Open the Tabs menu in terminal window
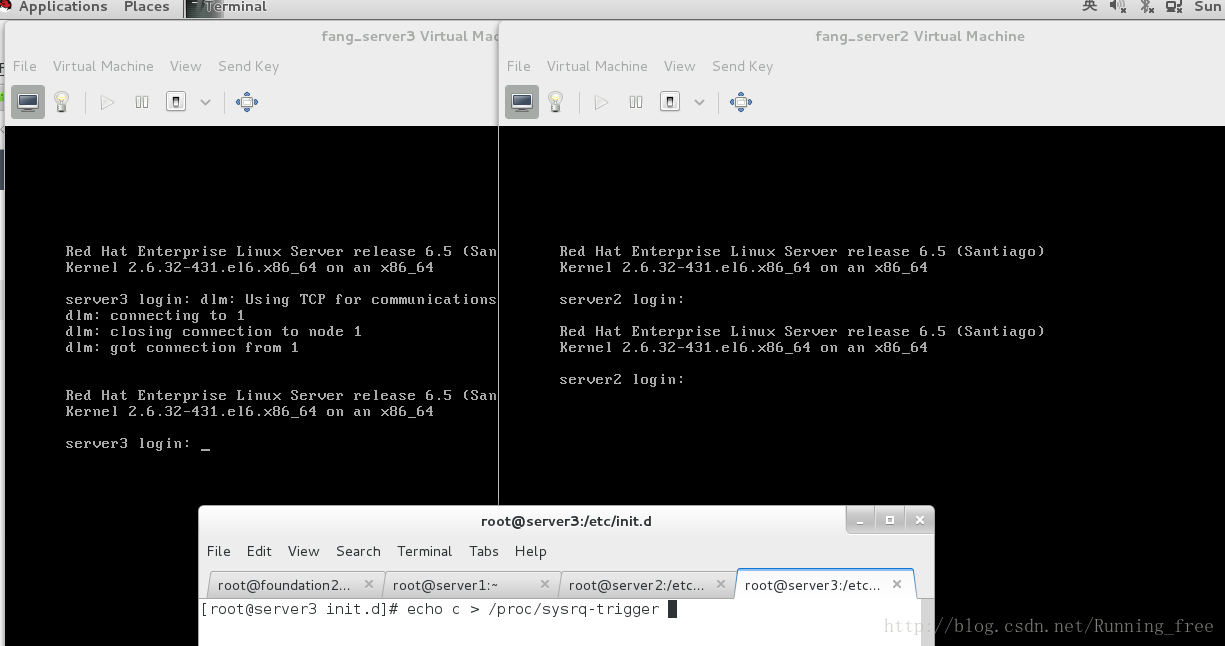The height and width of the screenshot is (646, 1225). (484, 551)
